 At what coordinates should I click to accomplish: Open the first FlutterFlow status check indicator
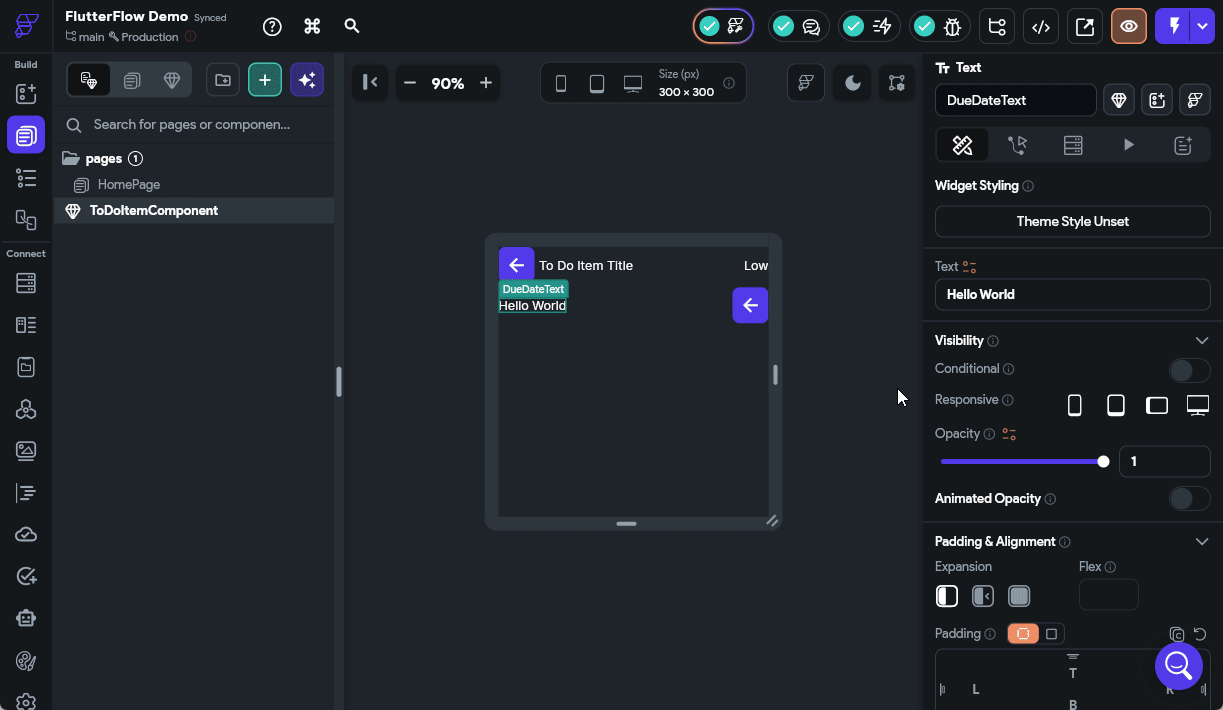pos(723,26)
